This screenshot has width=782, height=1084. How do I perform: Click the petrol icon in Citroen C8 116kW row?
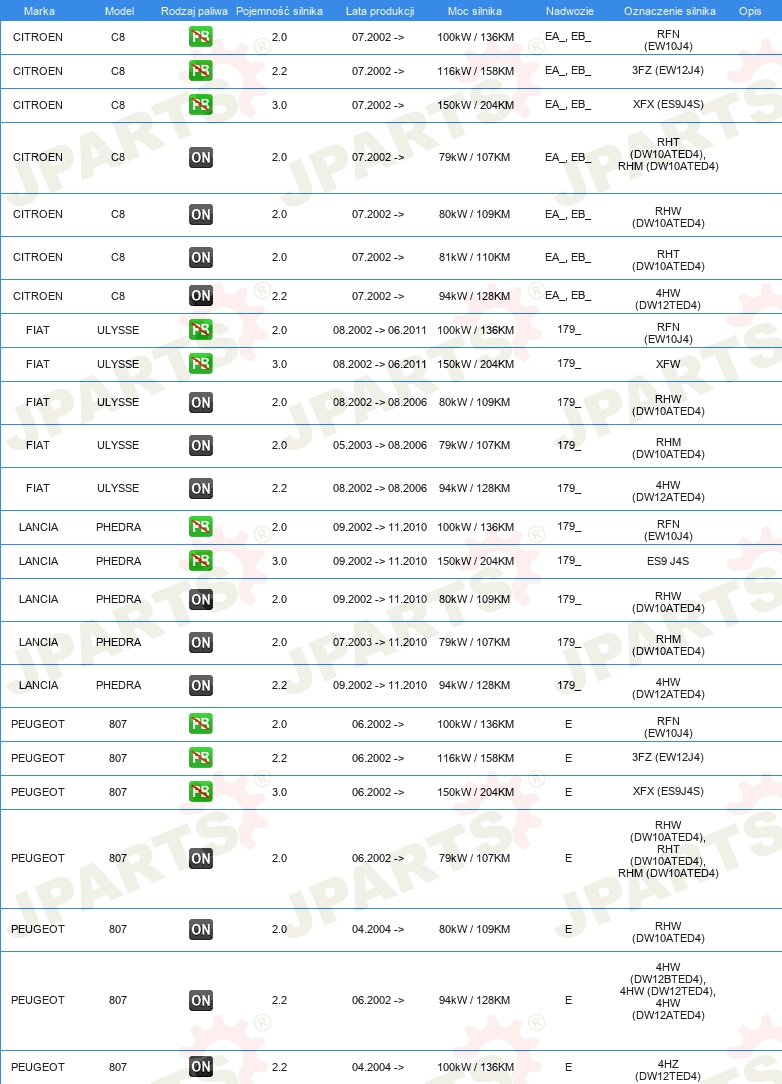tap(201, 71)
